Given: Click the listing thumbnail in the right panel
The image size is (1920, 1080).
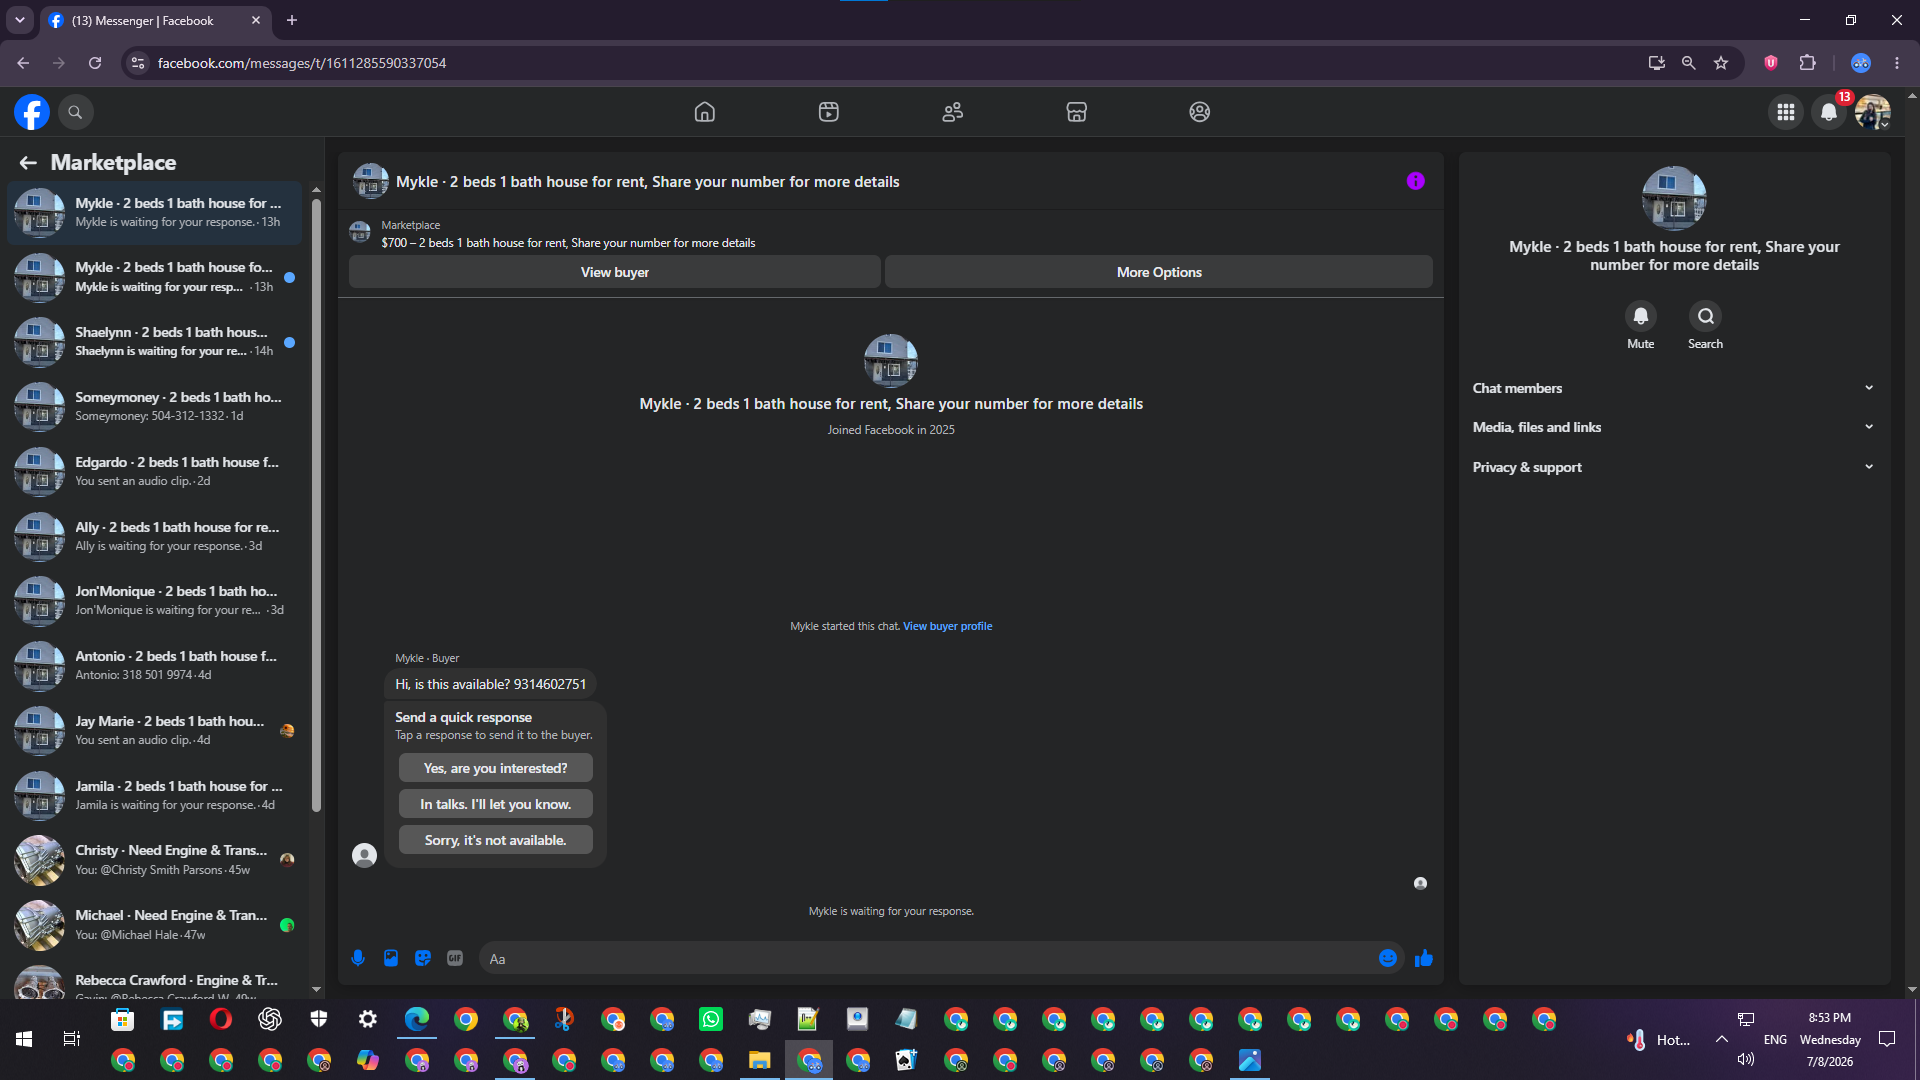Looking at the screenshot, I should pyautogui.click(x=1674, y=198).
